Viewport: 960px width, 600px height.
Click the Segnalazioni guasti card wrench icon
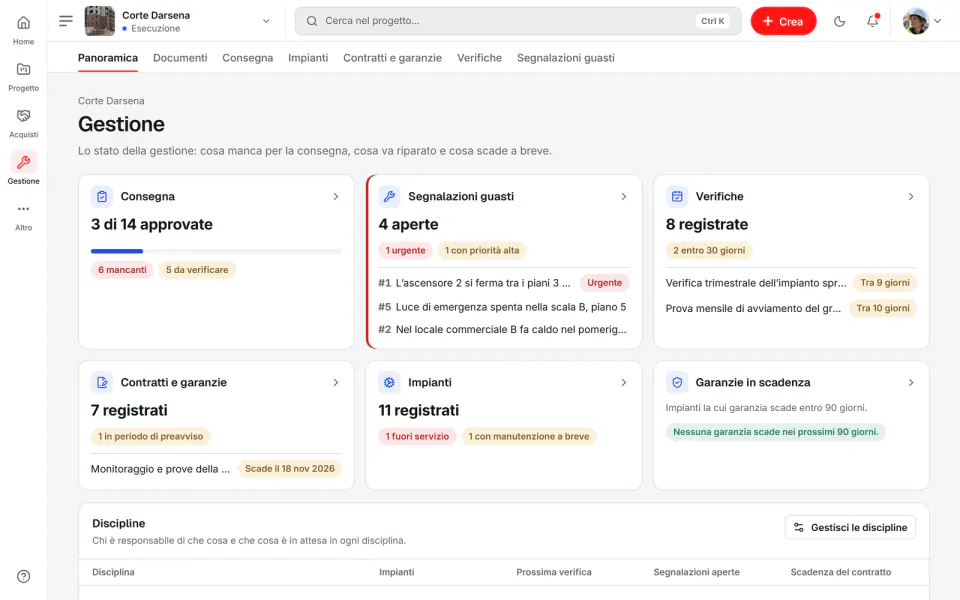click(389, 197)
